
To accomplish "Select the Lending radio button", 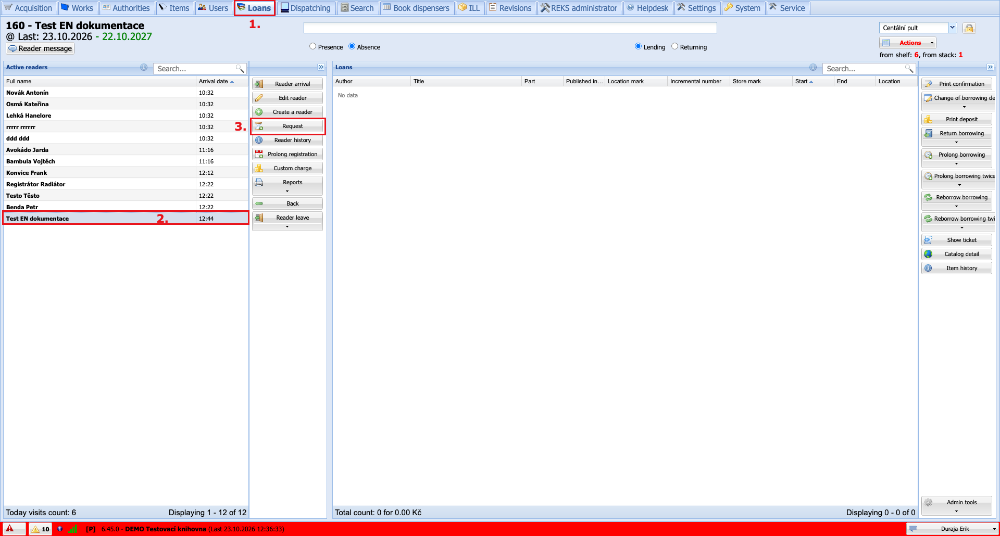I will click(x=638, y=47).
